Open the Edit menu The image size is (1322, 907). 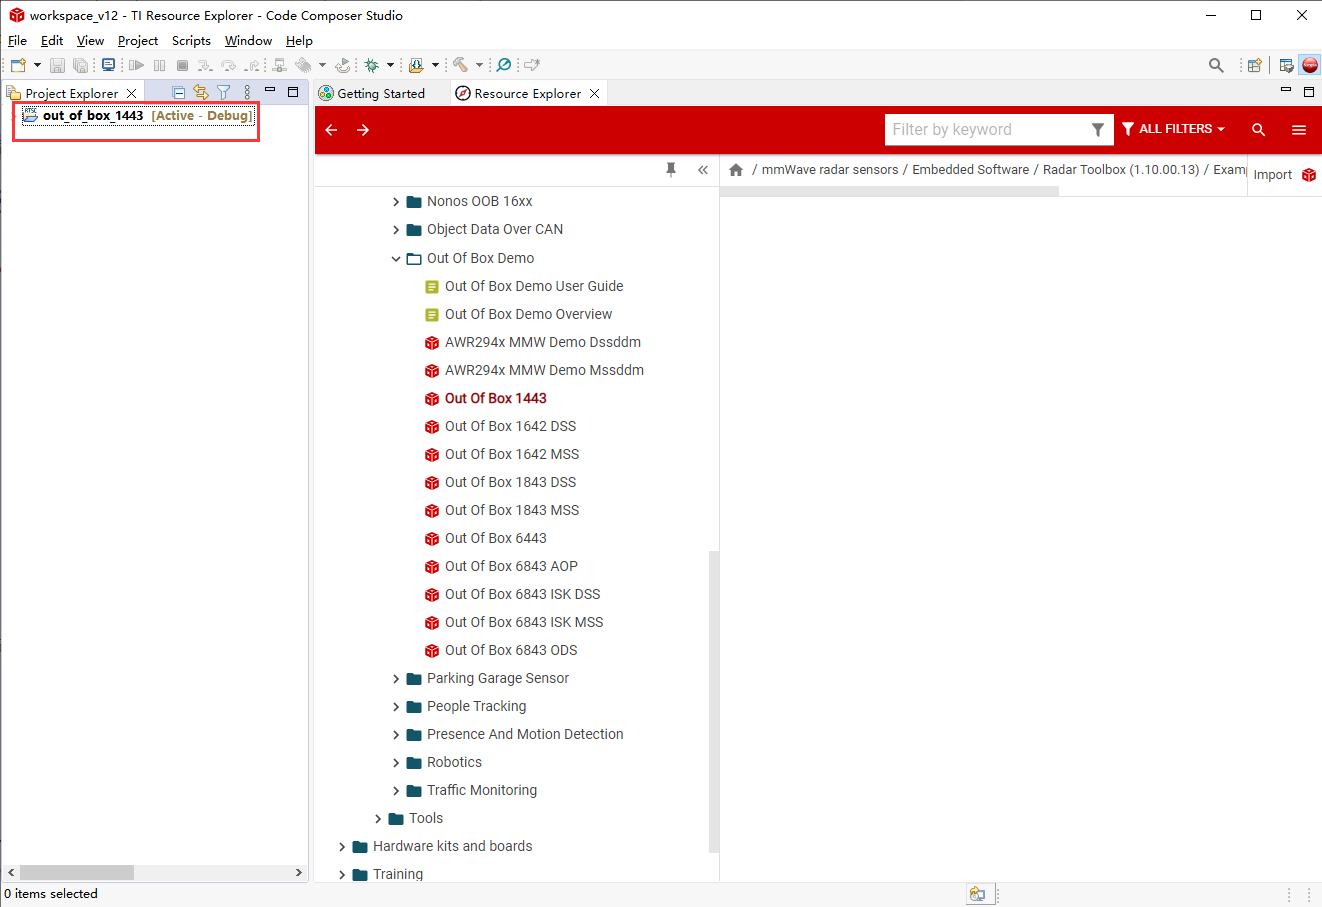click(52, 41)
